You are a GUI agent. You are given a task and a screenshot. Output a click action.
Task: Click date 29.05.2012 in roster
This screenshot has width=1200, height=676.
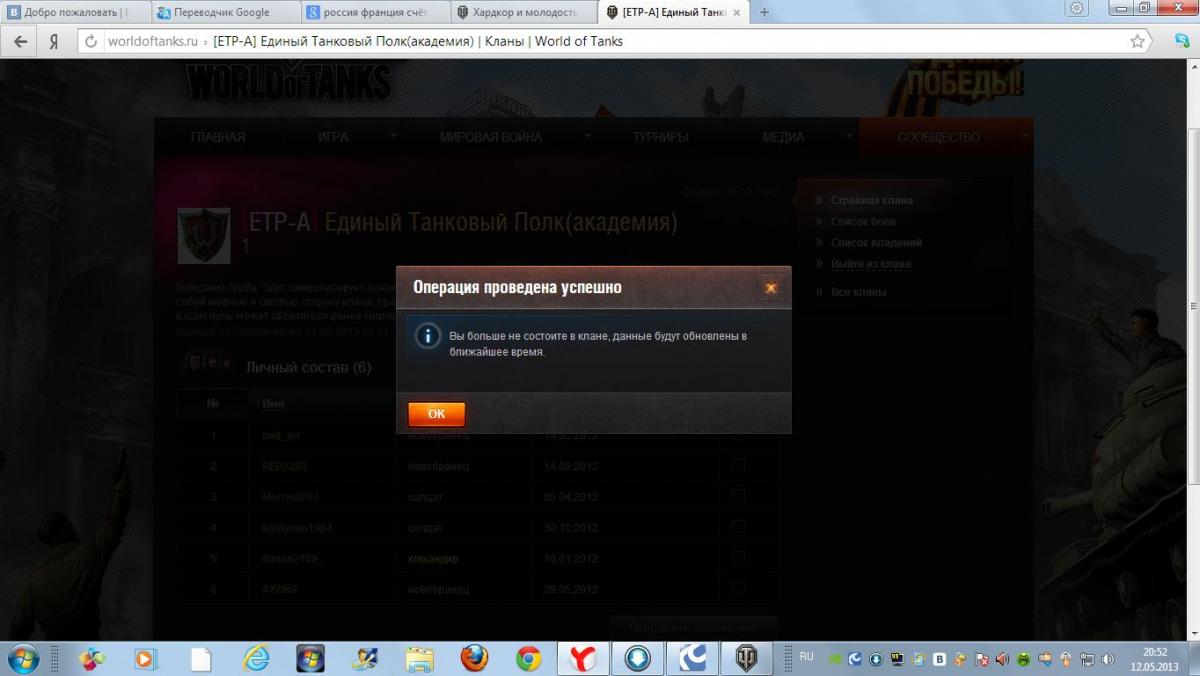[571, 589]
